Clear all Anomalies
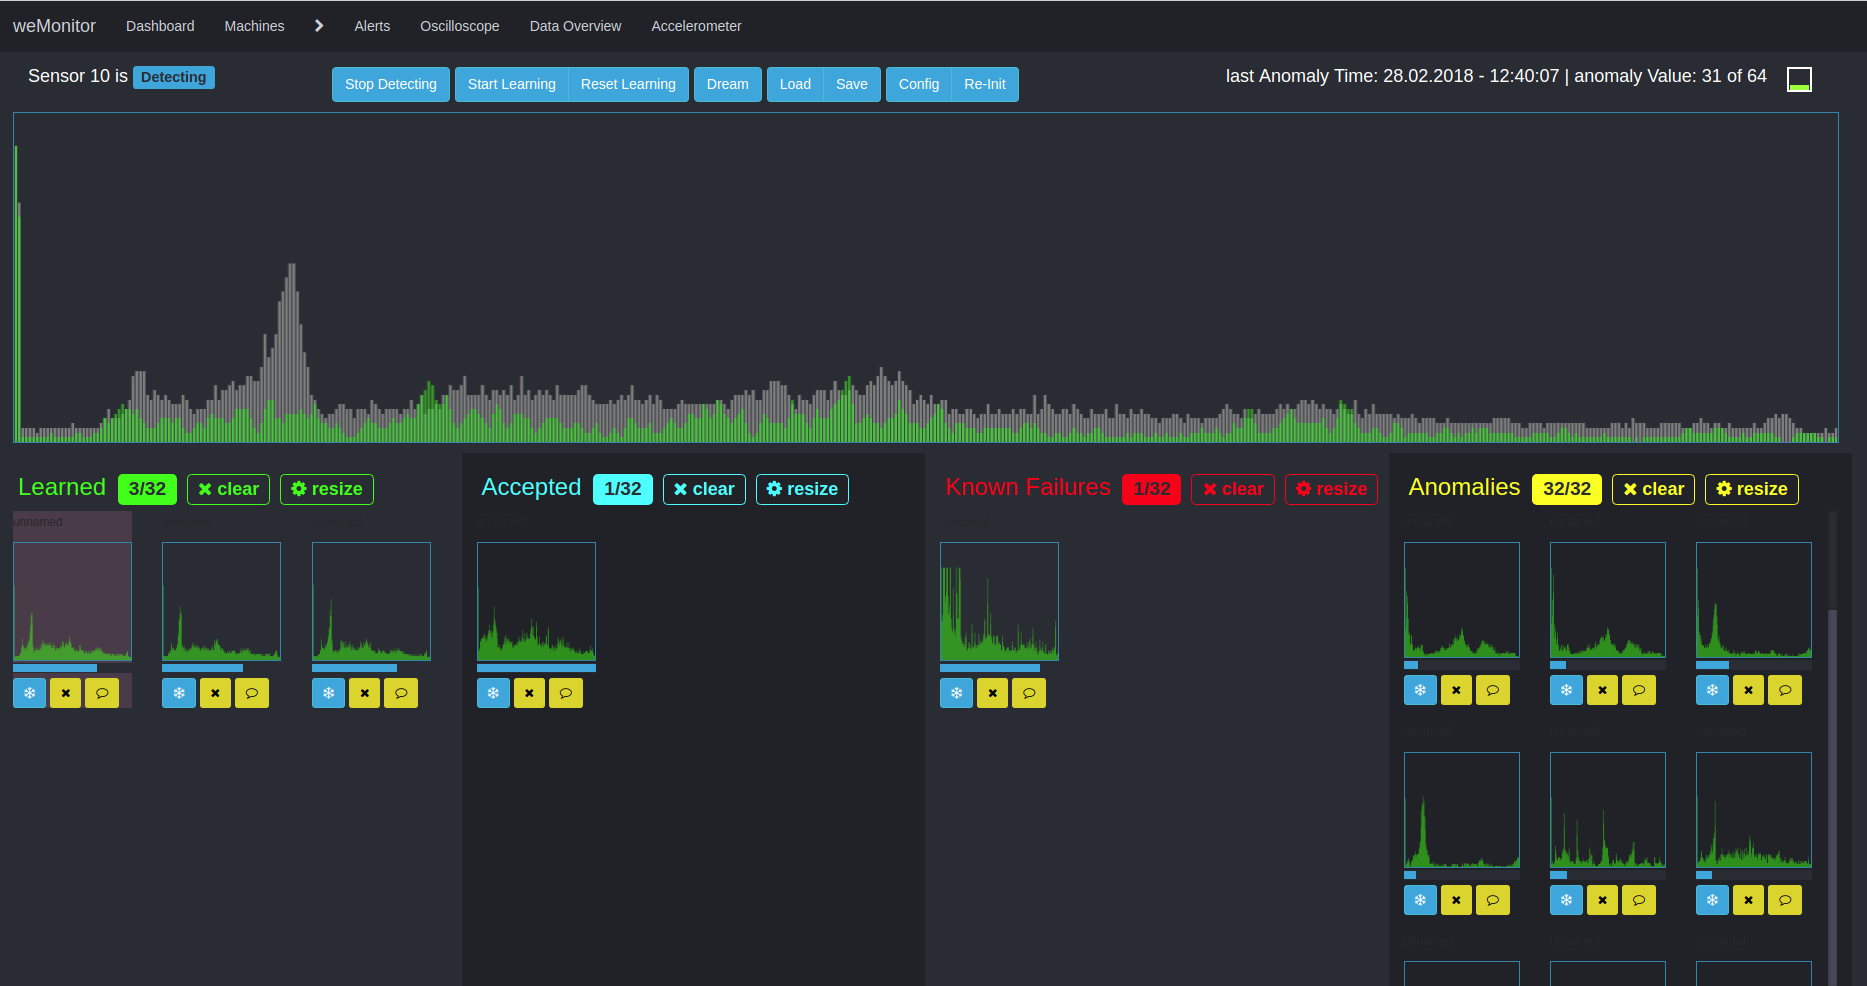The height and width of the screenshot is (986, 1867). (1653, 489)
